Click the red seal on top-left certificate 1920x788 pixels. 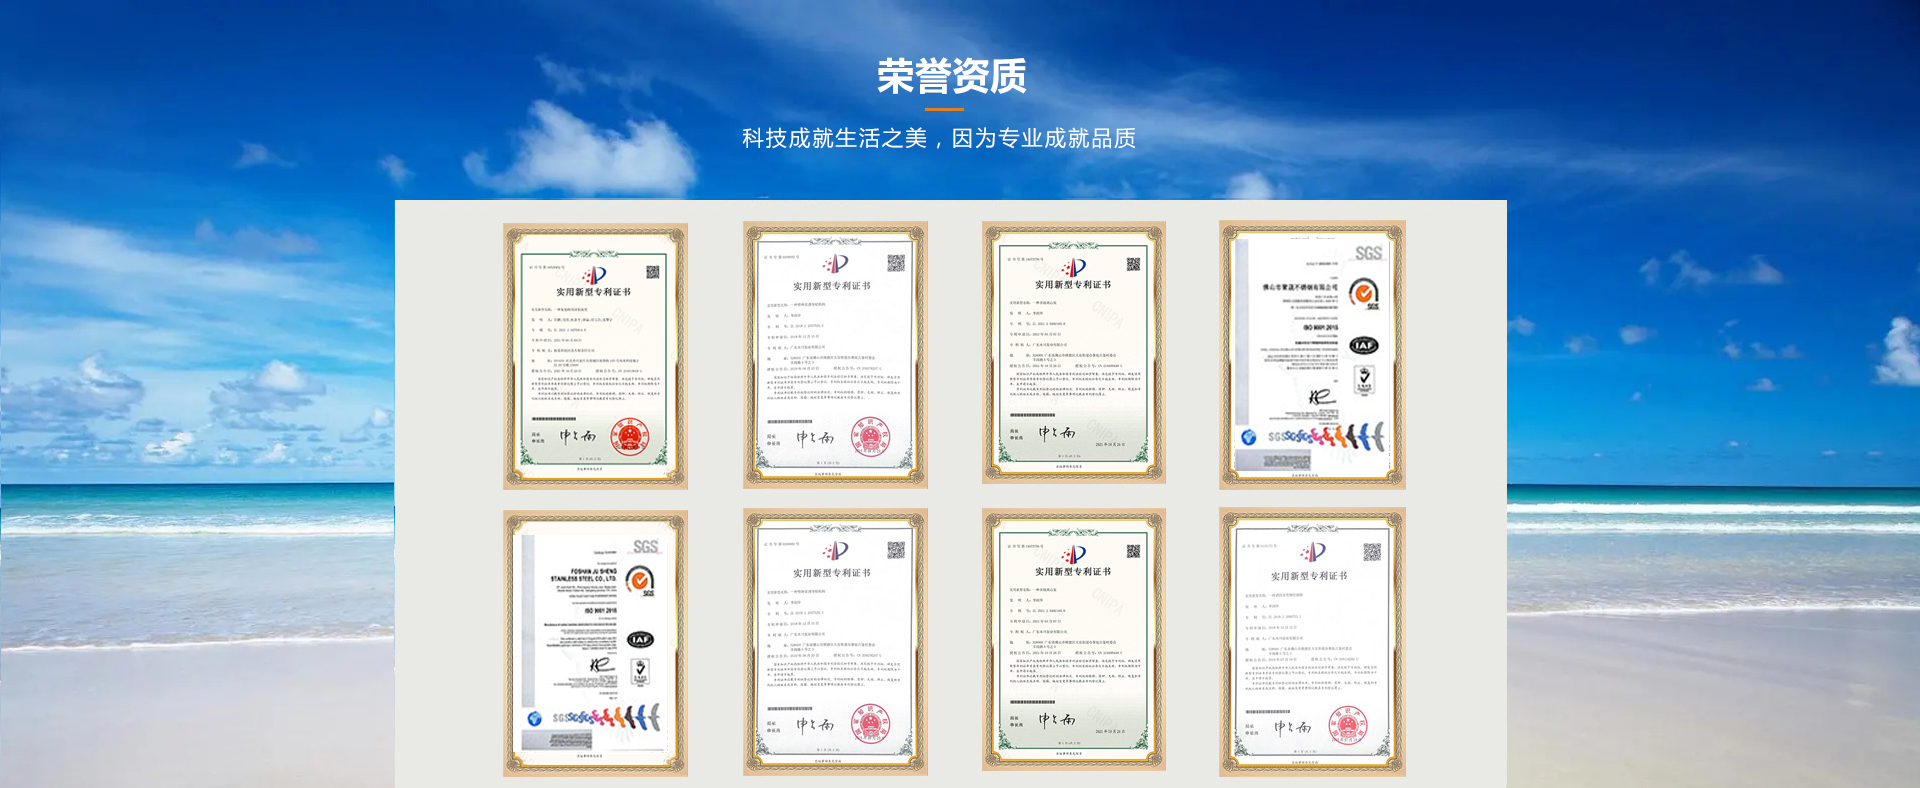[x=630, y=436]
